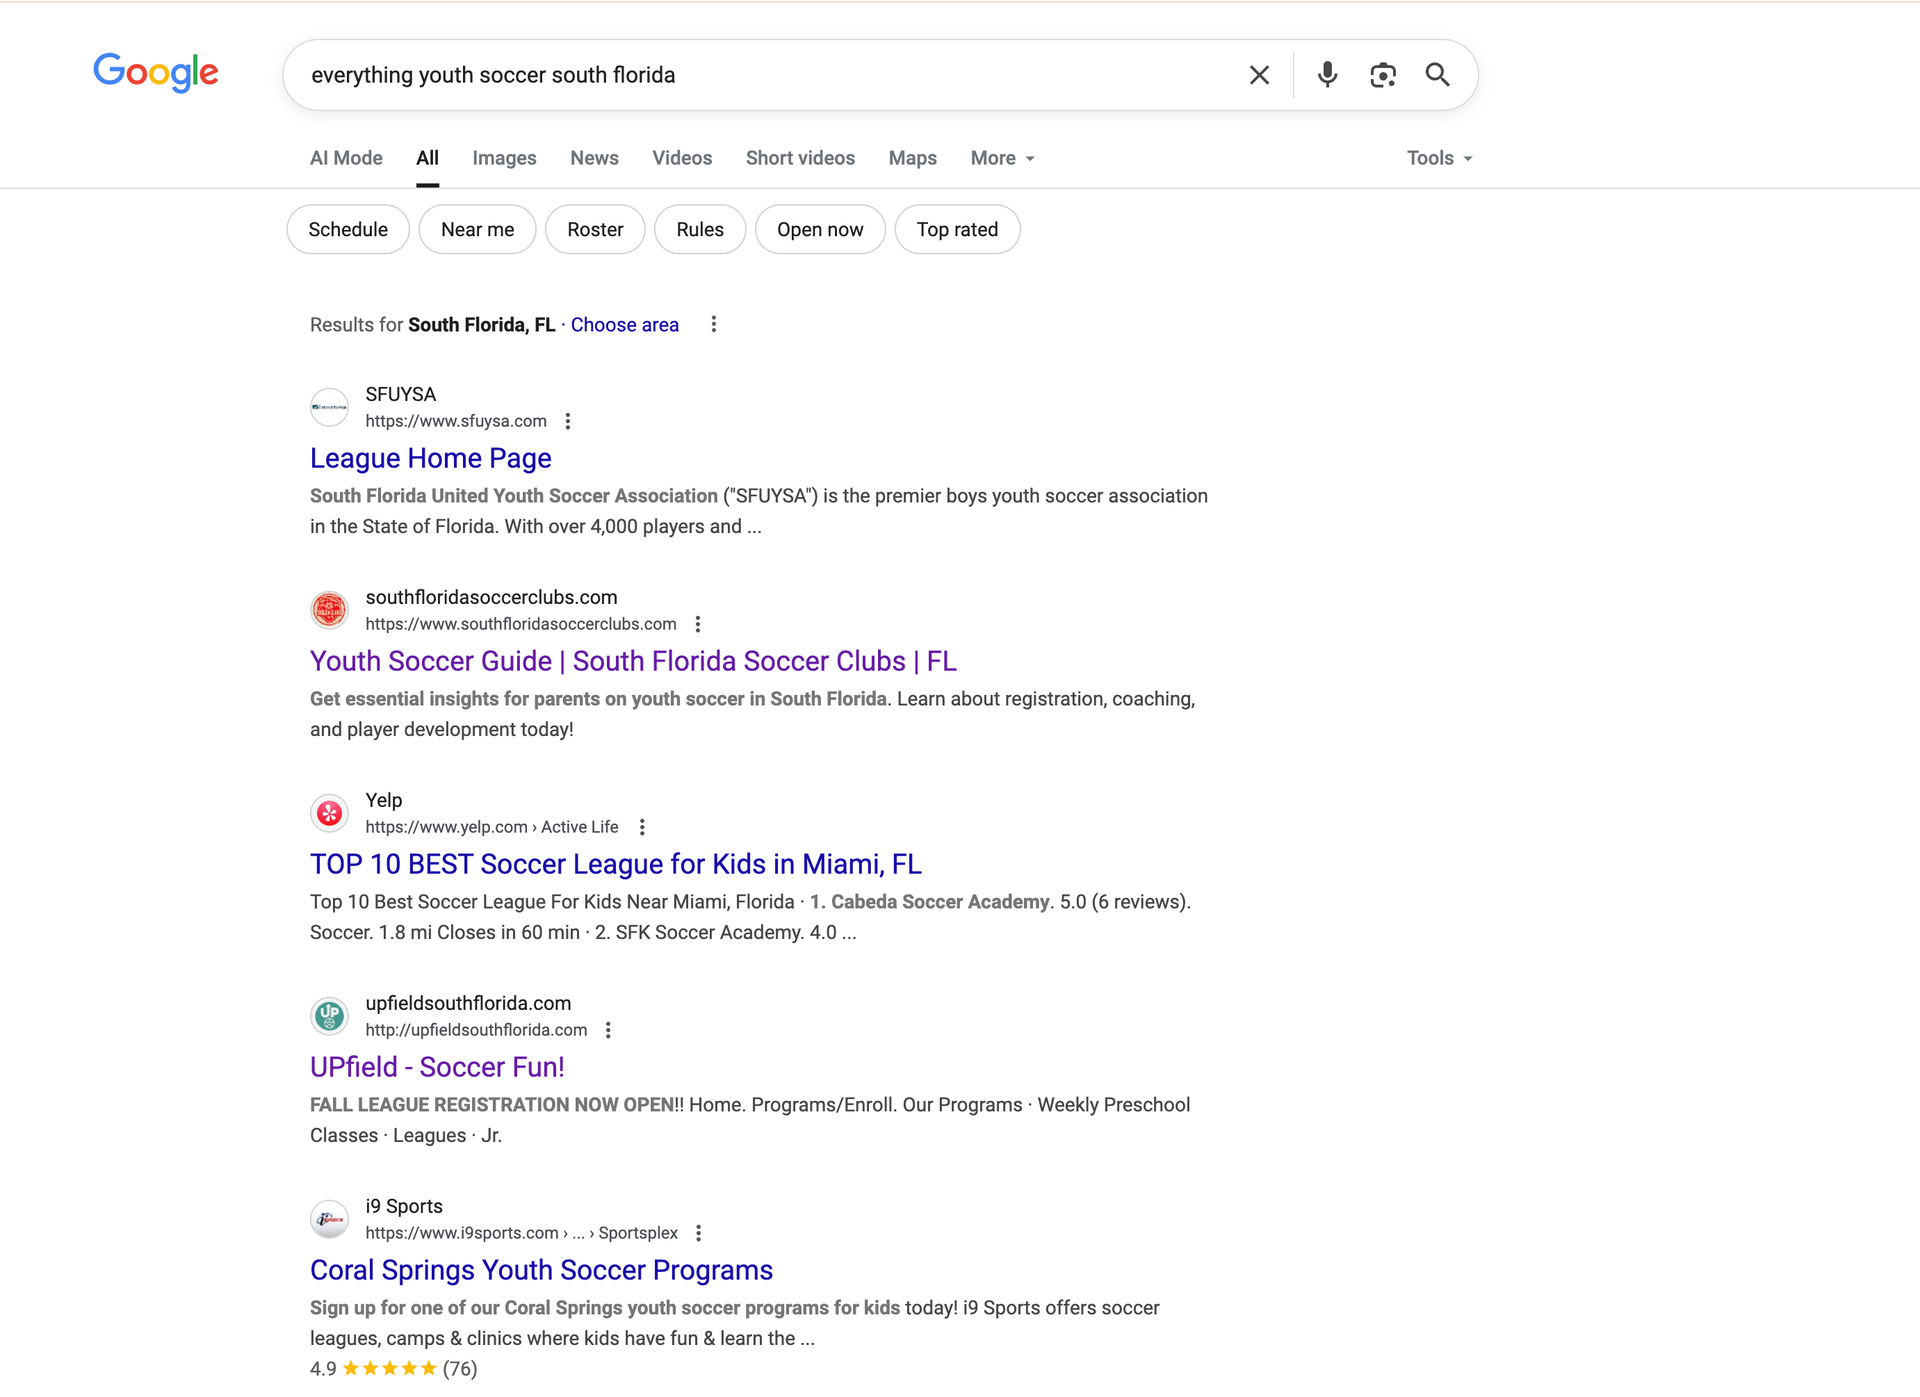The height and width of the screenshot is (1397, 1920).
Task: Open three-dot menu for i9 Sports result
Action: (x=698, y=1233)
